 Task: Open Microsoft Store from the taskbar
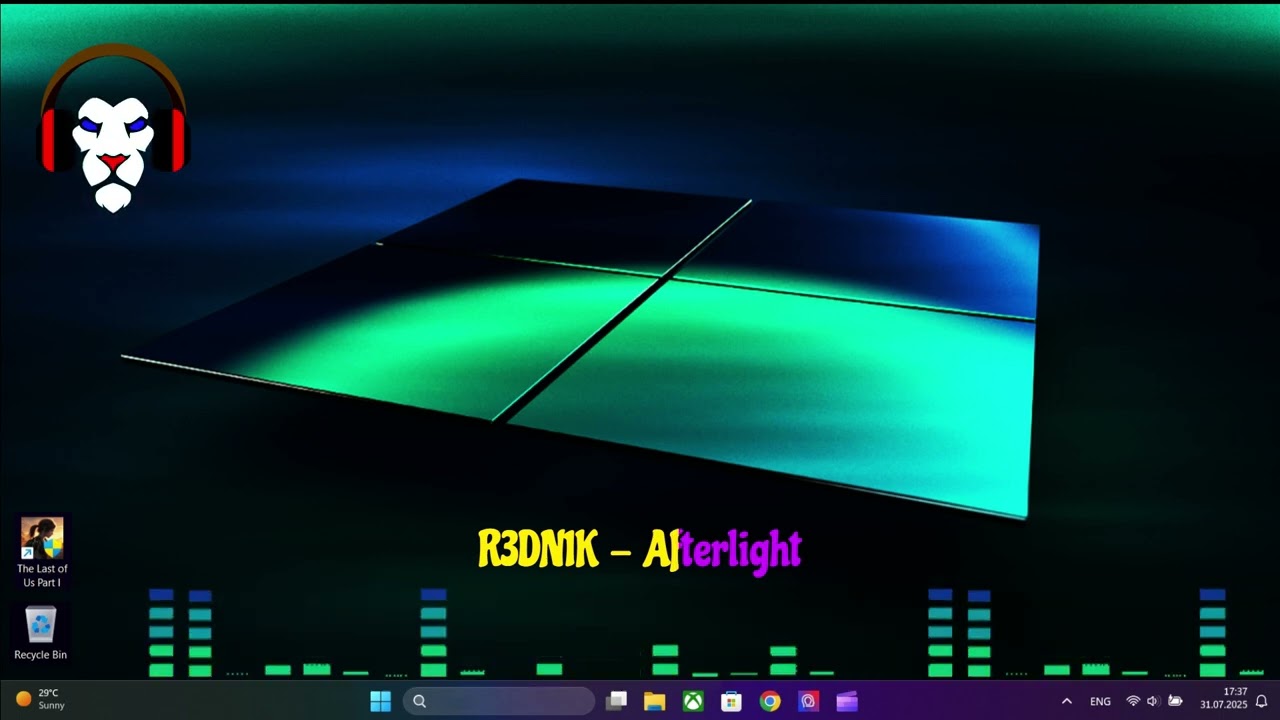731,701
